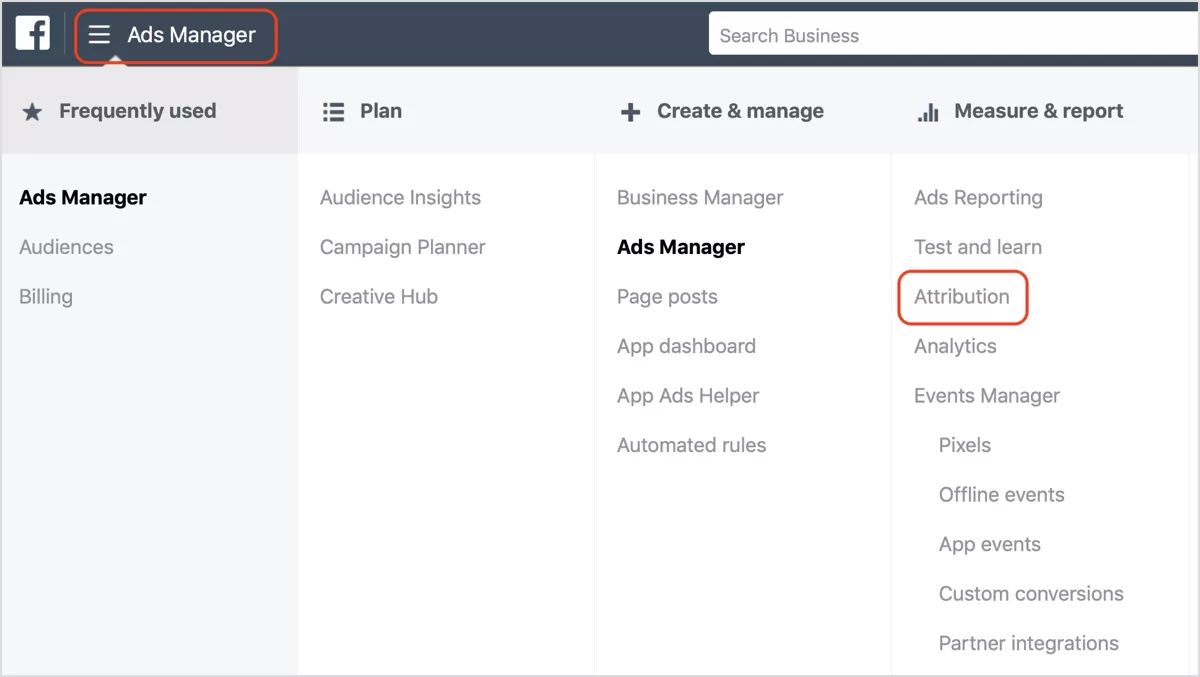This screenshot has width=1200, height=677.
Task: Click the bar chart icon beside Measure & report
Action: 928,112
